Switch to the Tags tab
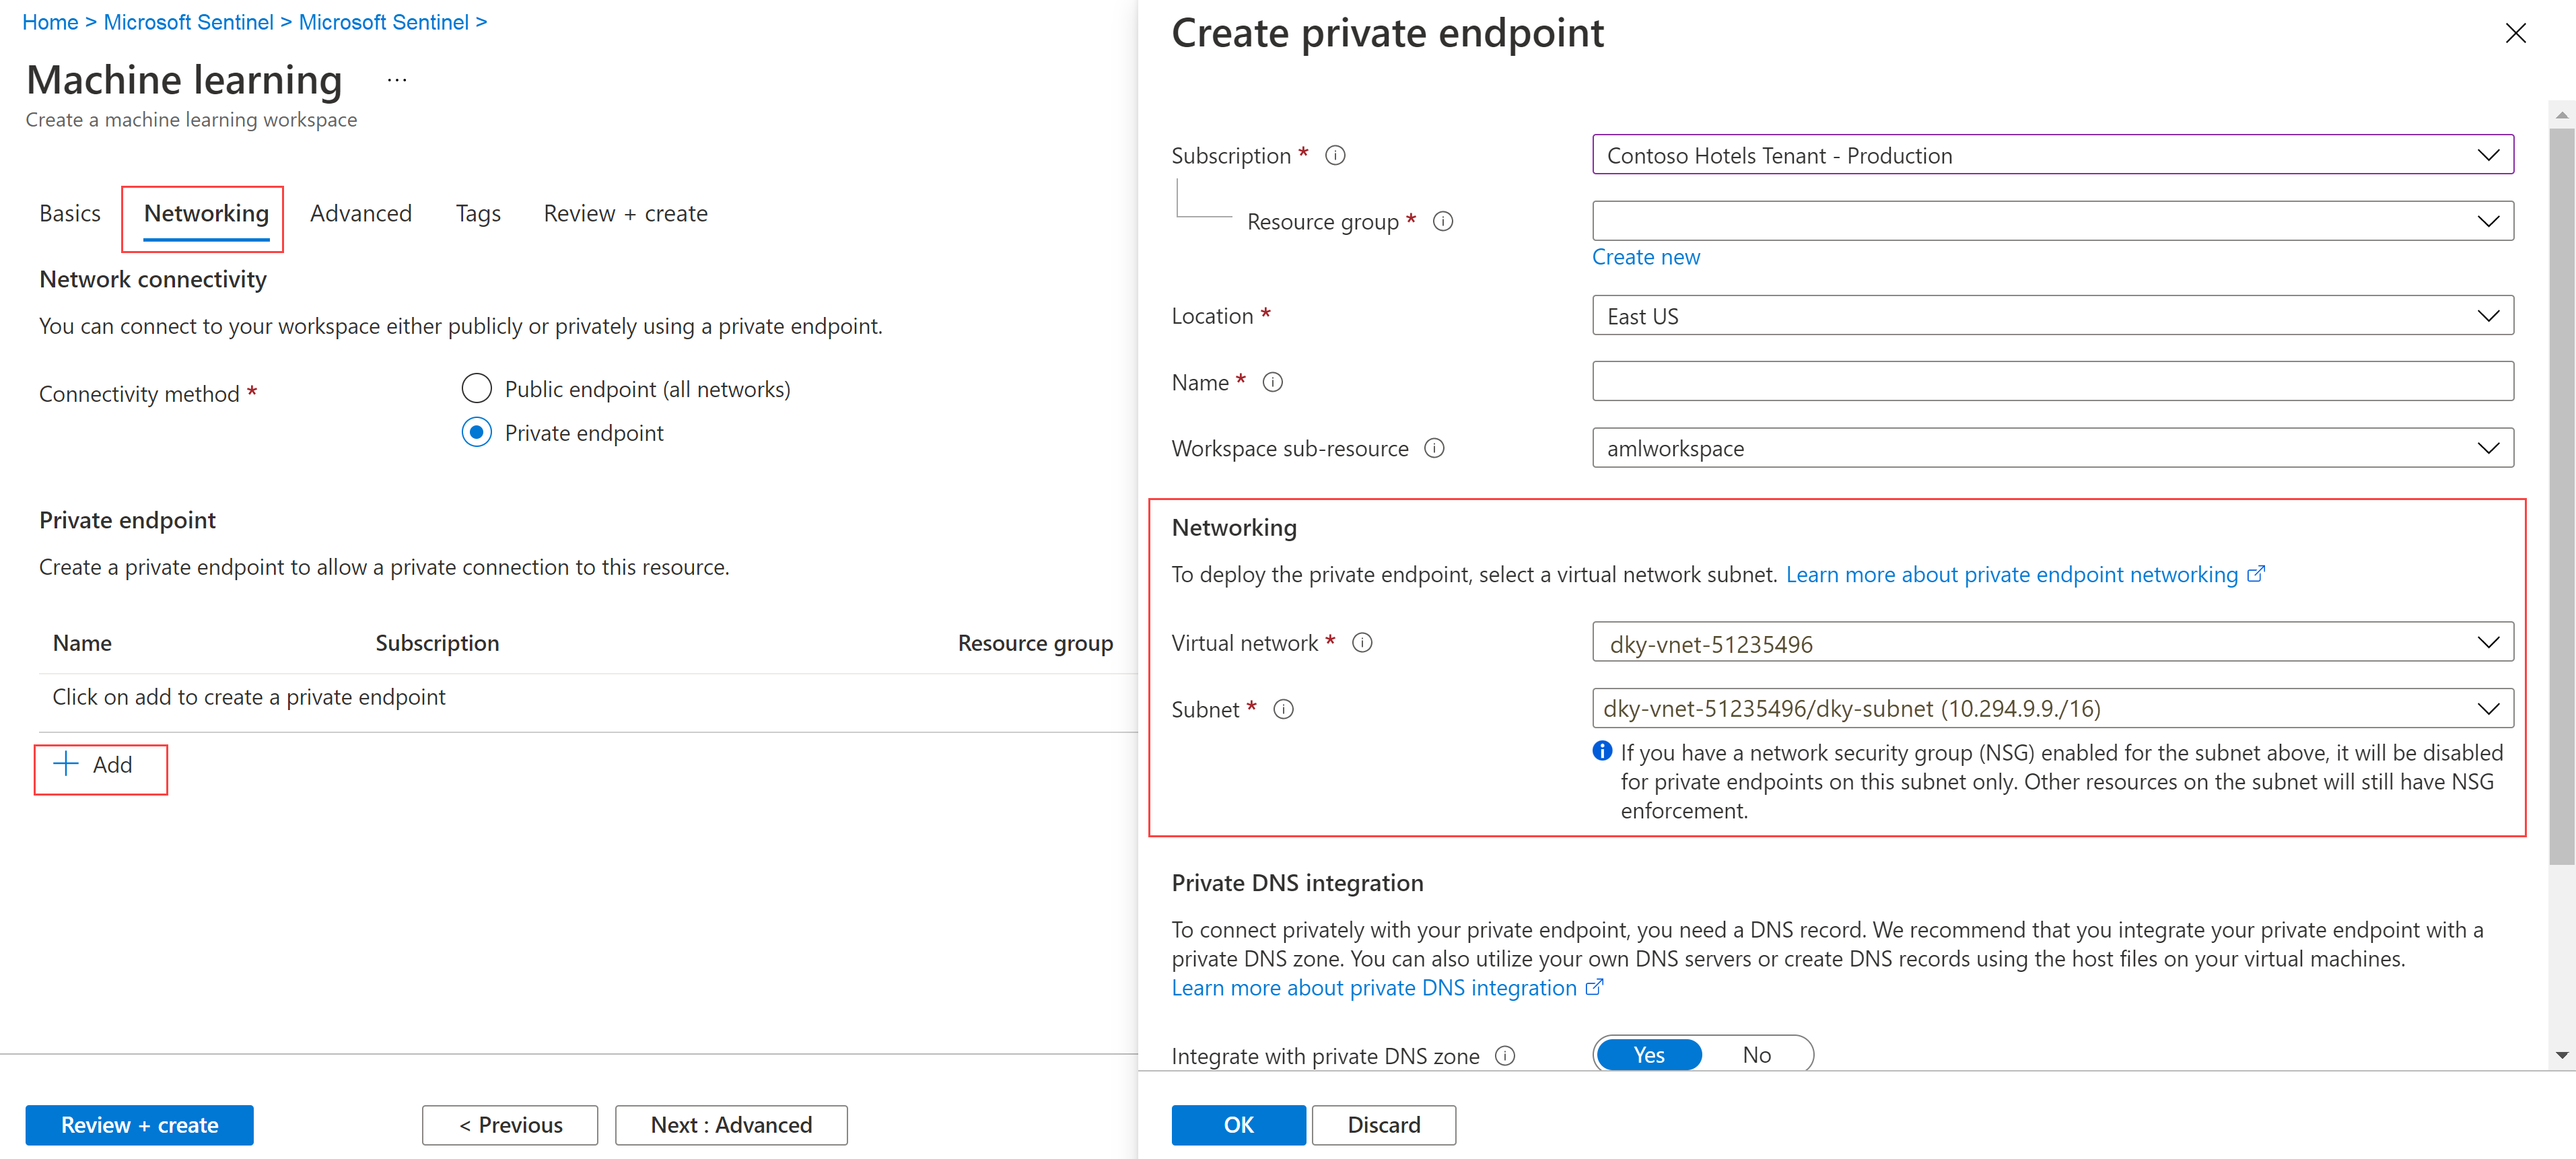Screen dimensions: 2576x1159 coord(477,213)
